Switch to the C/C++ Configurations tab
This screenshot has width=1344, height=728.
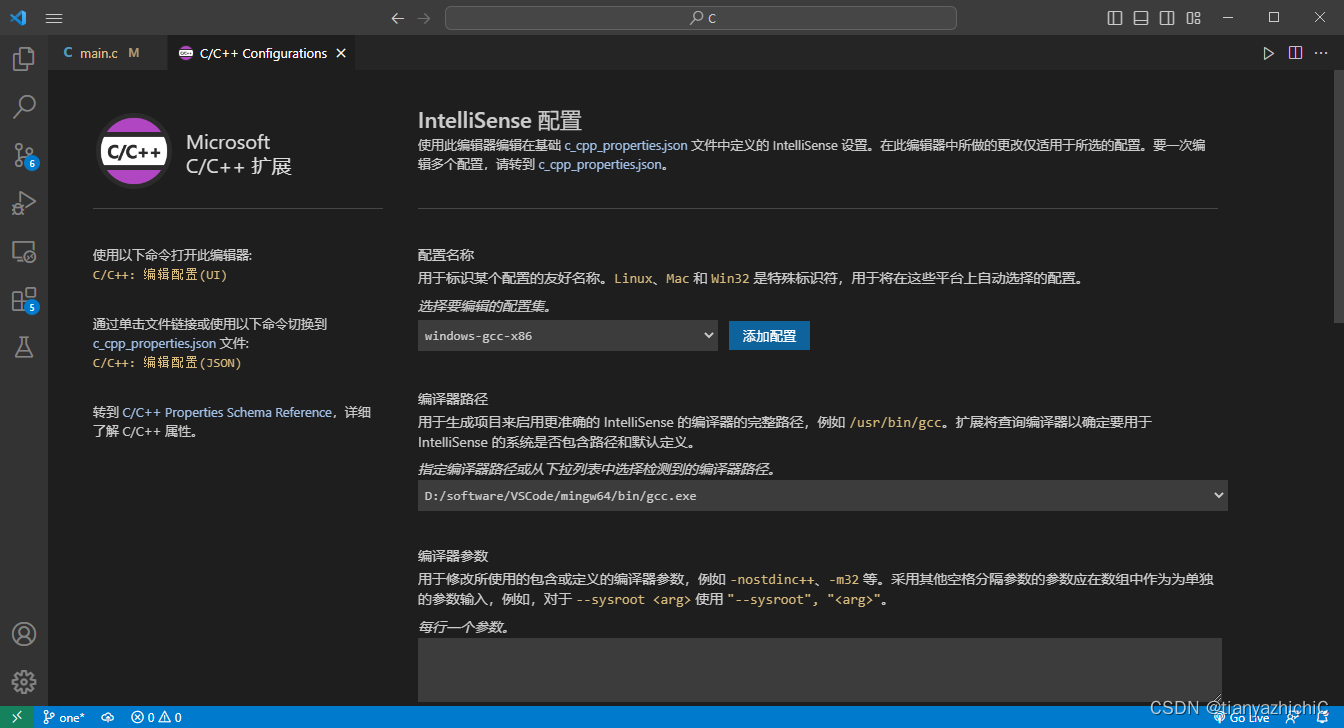tap(260, 53)
